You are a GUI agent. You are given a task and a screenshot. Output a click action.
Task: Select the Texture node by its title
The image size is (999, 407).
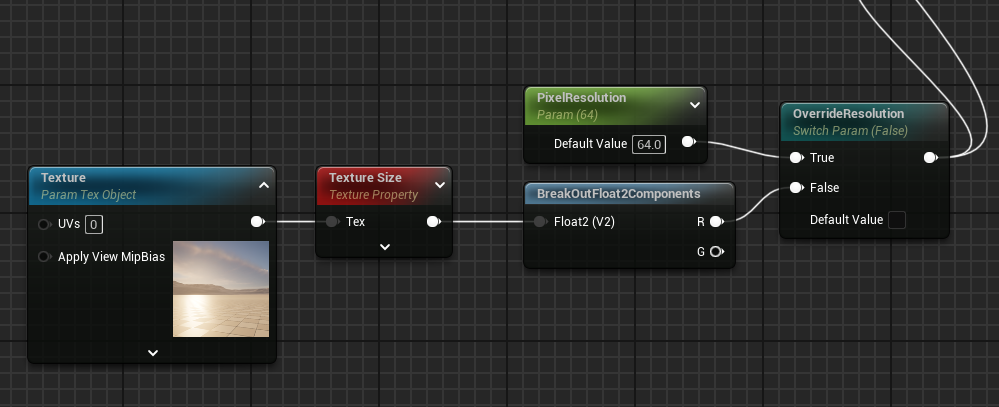click(x=63, y=178)
